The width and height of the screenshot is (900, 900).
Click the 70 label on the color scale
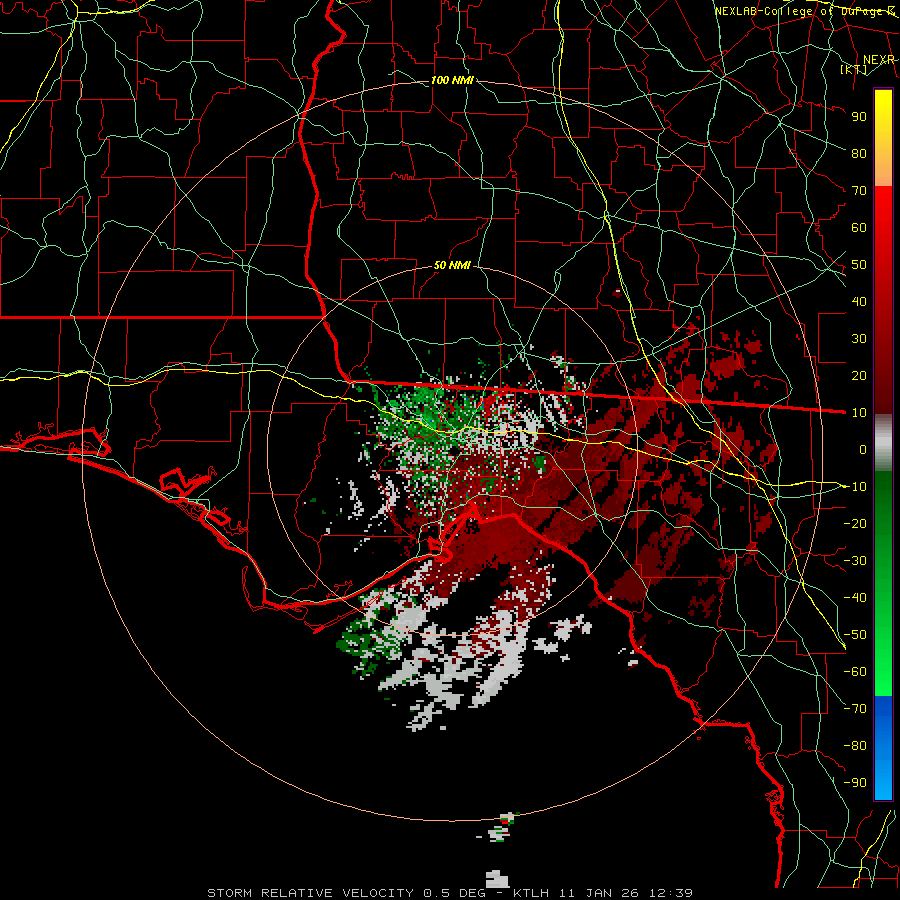(x=859, y=191)
